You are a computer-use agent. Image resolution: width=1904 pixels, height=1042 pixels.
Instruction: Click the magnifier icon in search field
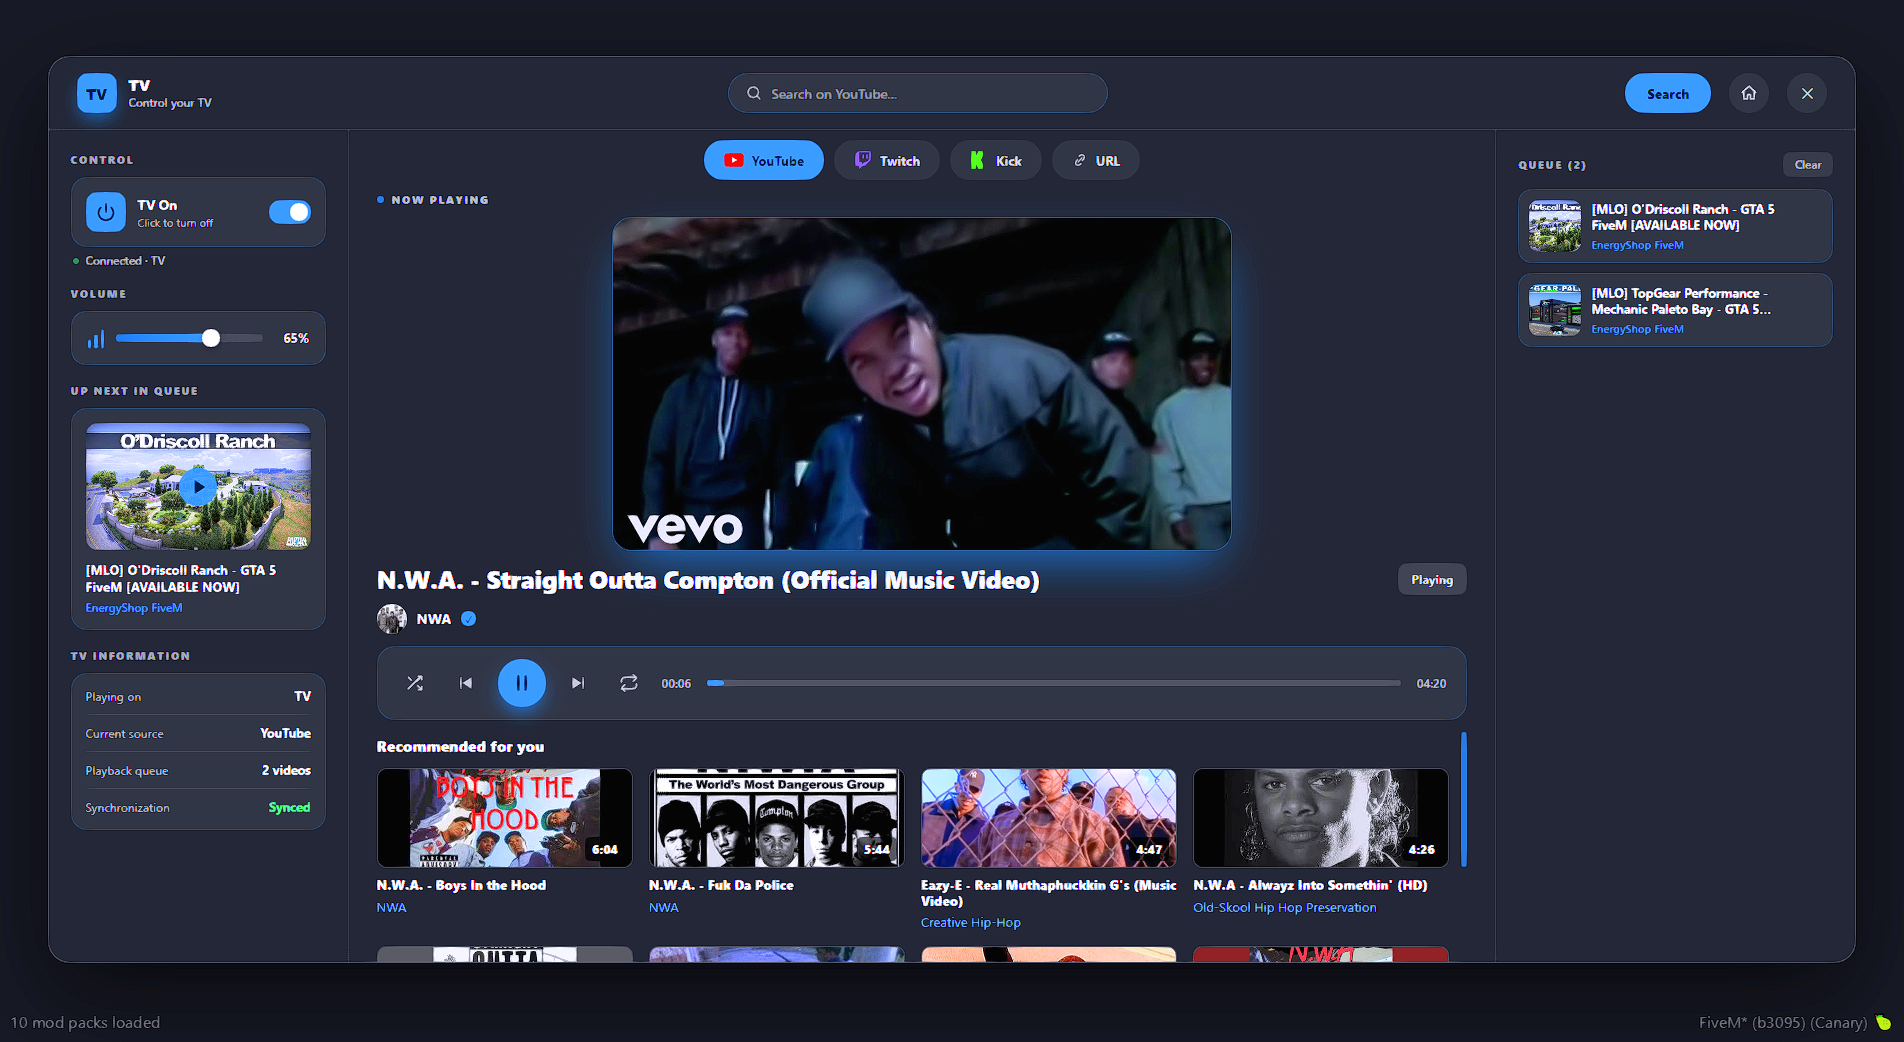(x=754, y=93)
